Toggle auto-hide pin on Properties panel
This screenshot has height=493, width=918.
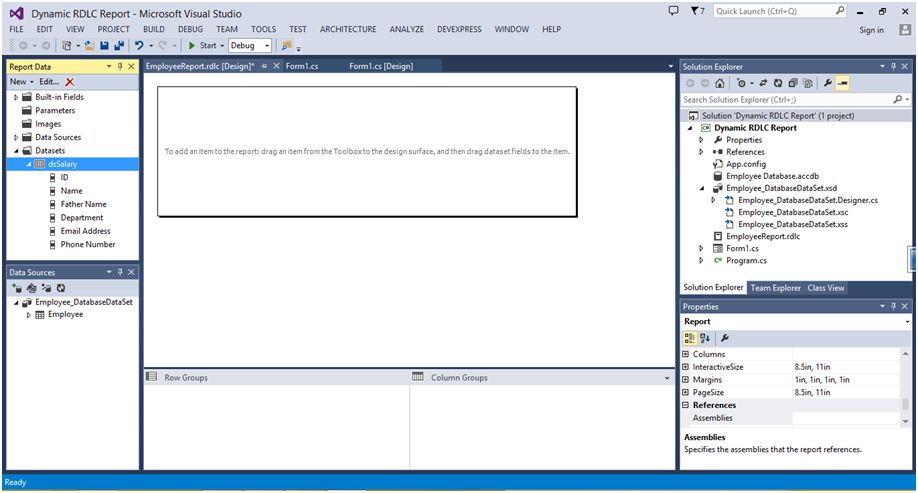893,306
